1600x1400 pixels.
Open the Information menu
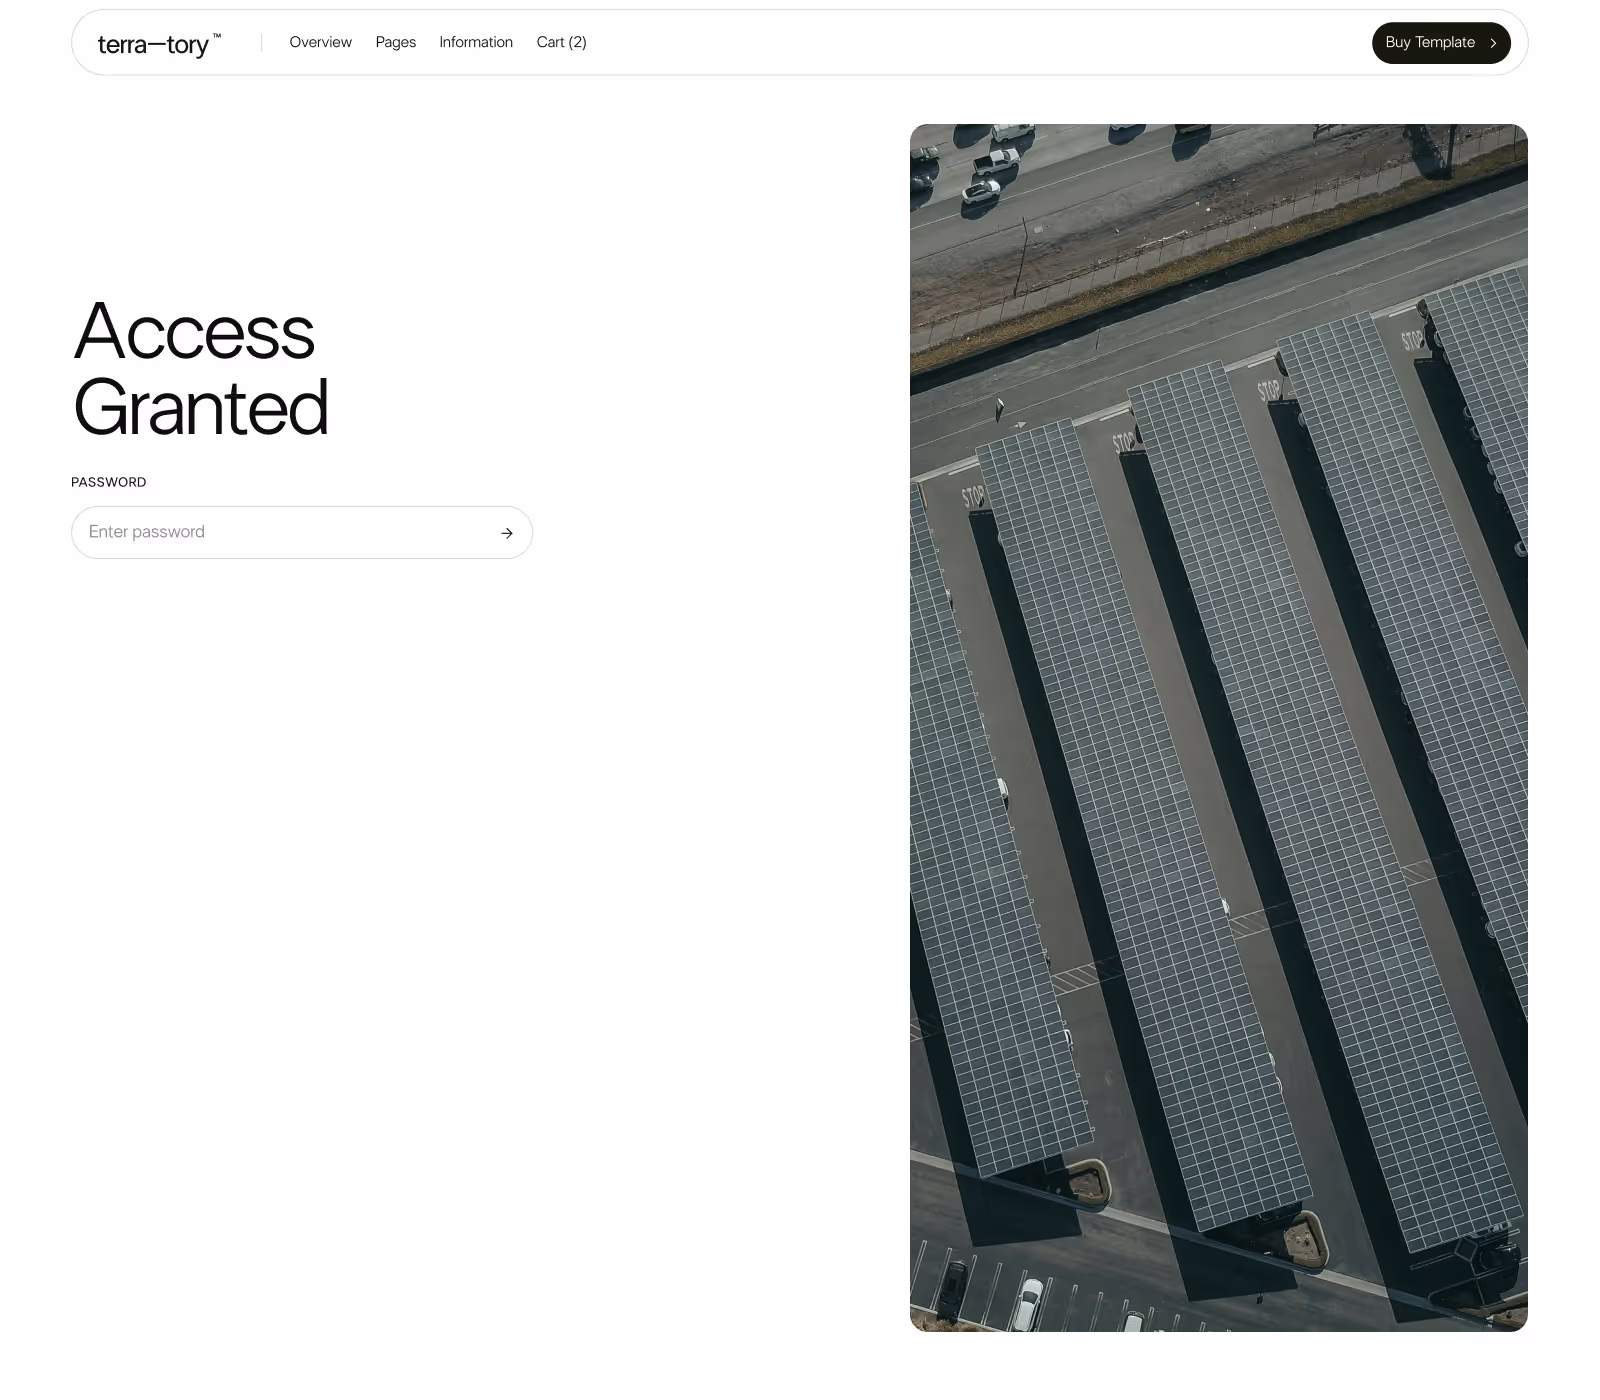[x=476, y=42]
